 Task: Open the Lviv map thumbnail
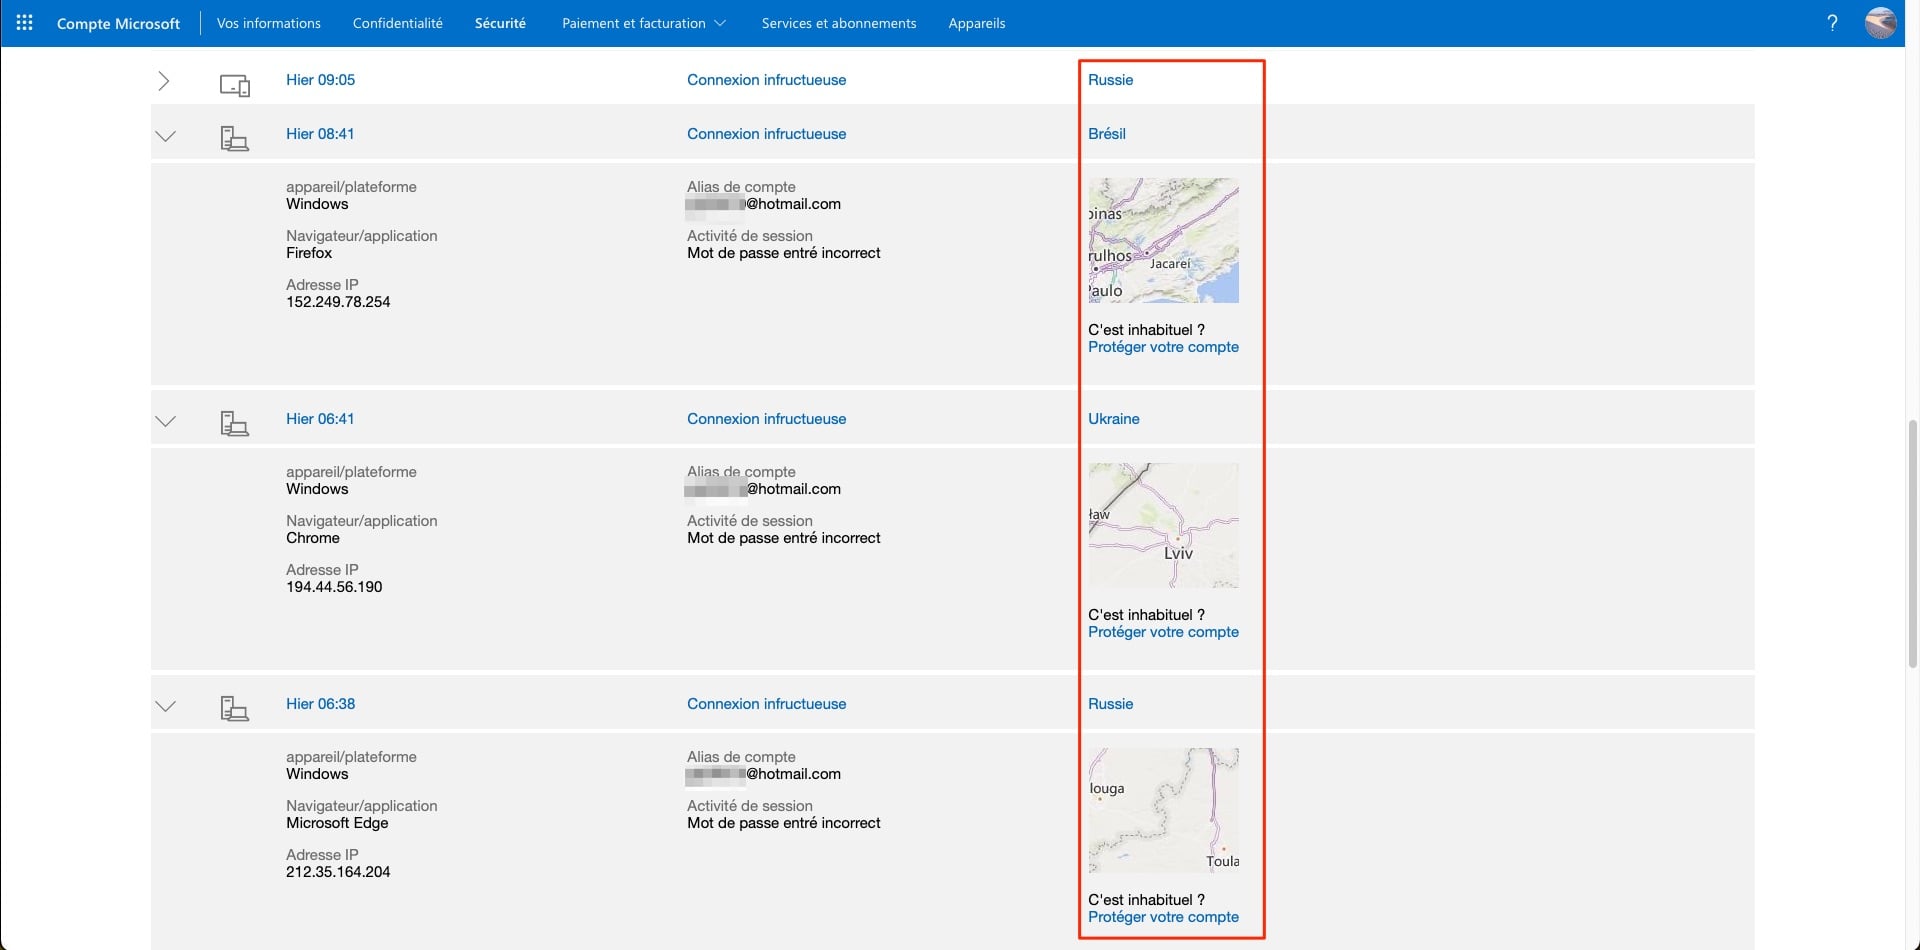(x=1163, y=525)
